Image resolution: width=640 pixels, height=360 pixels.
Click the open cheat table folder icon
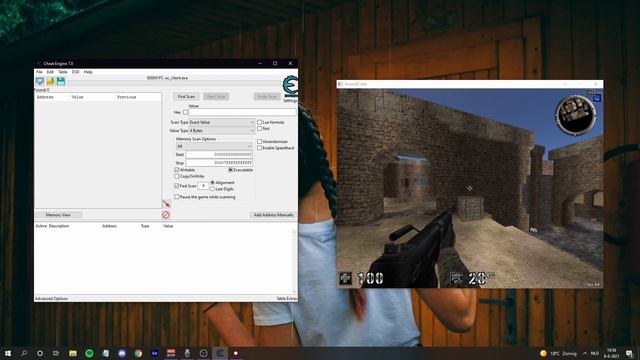tap(50, 81)
